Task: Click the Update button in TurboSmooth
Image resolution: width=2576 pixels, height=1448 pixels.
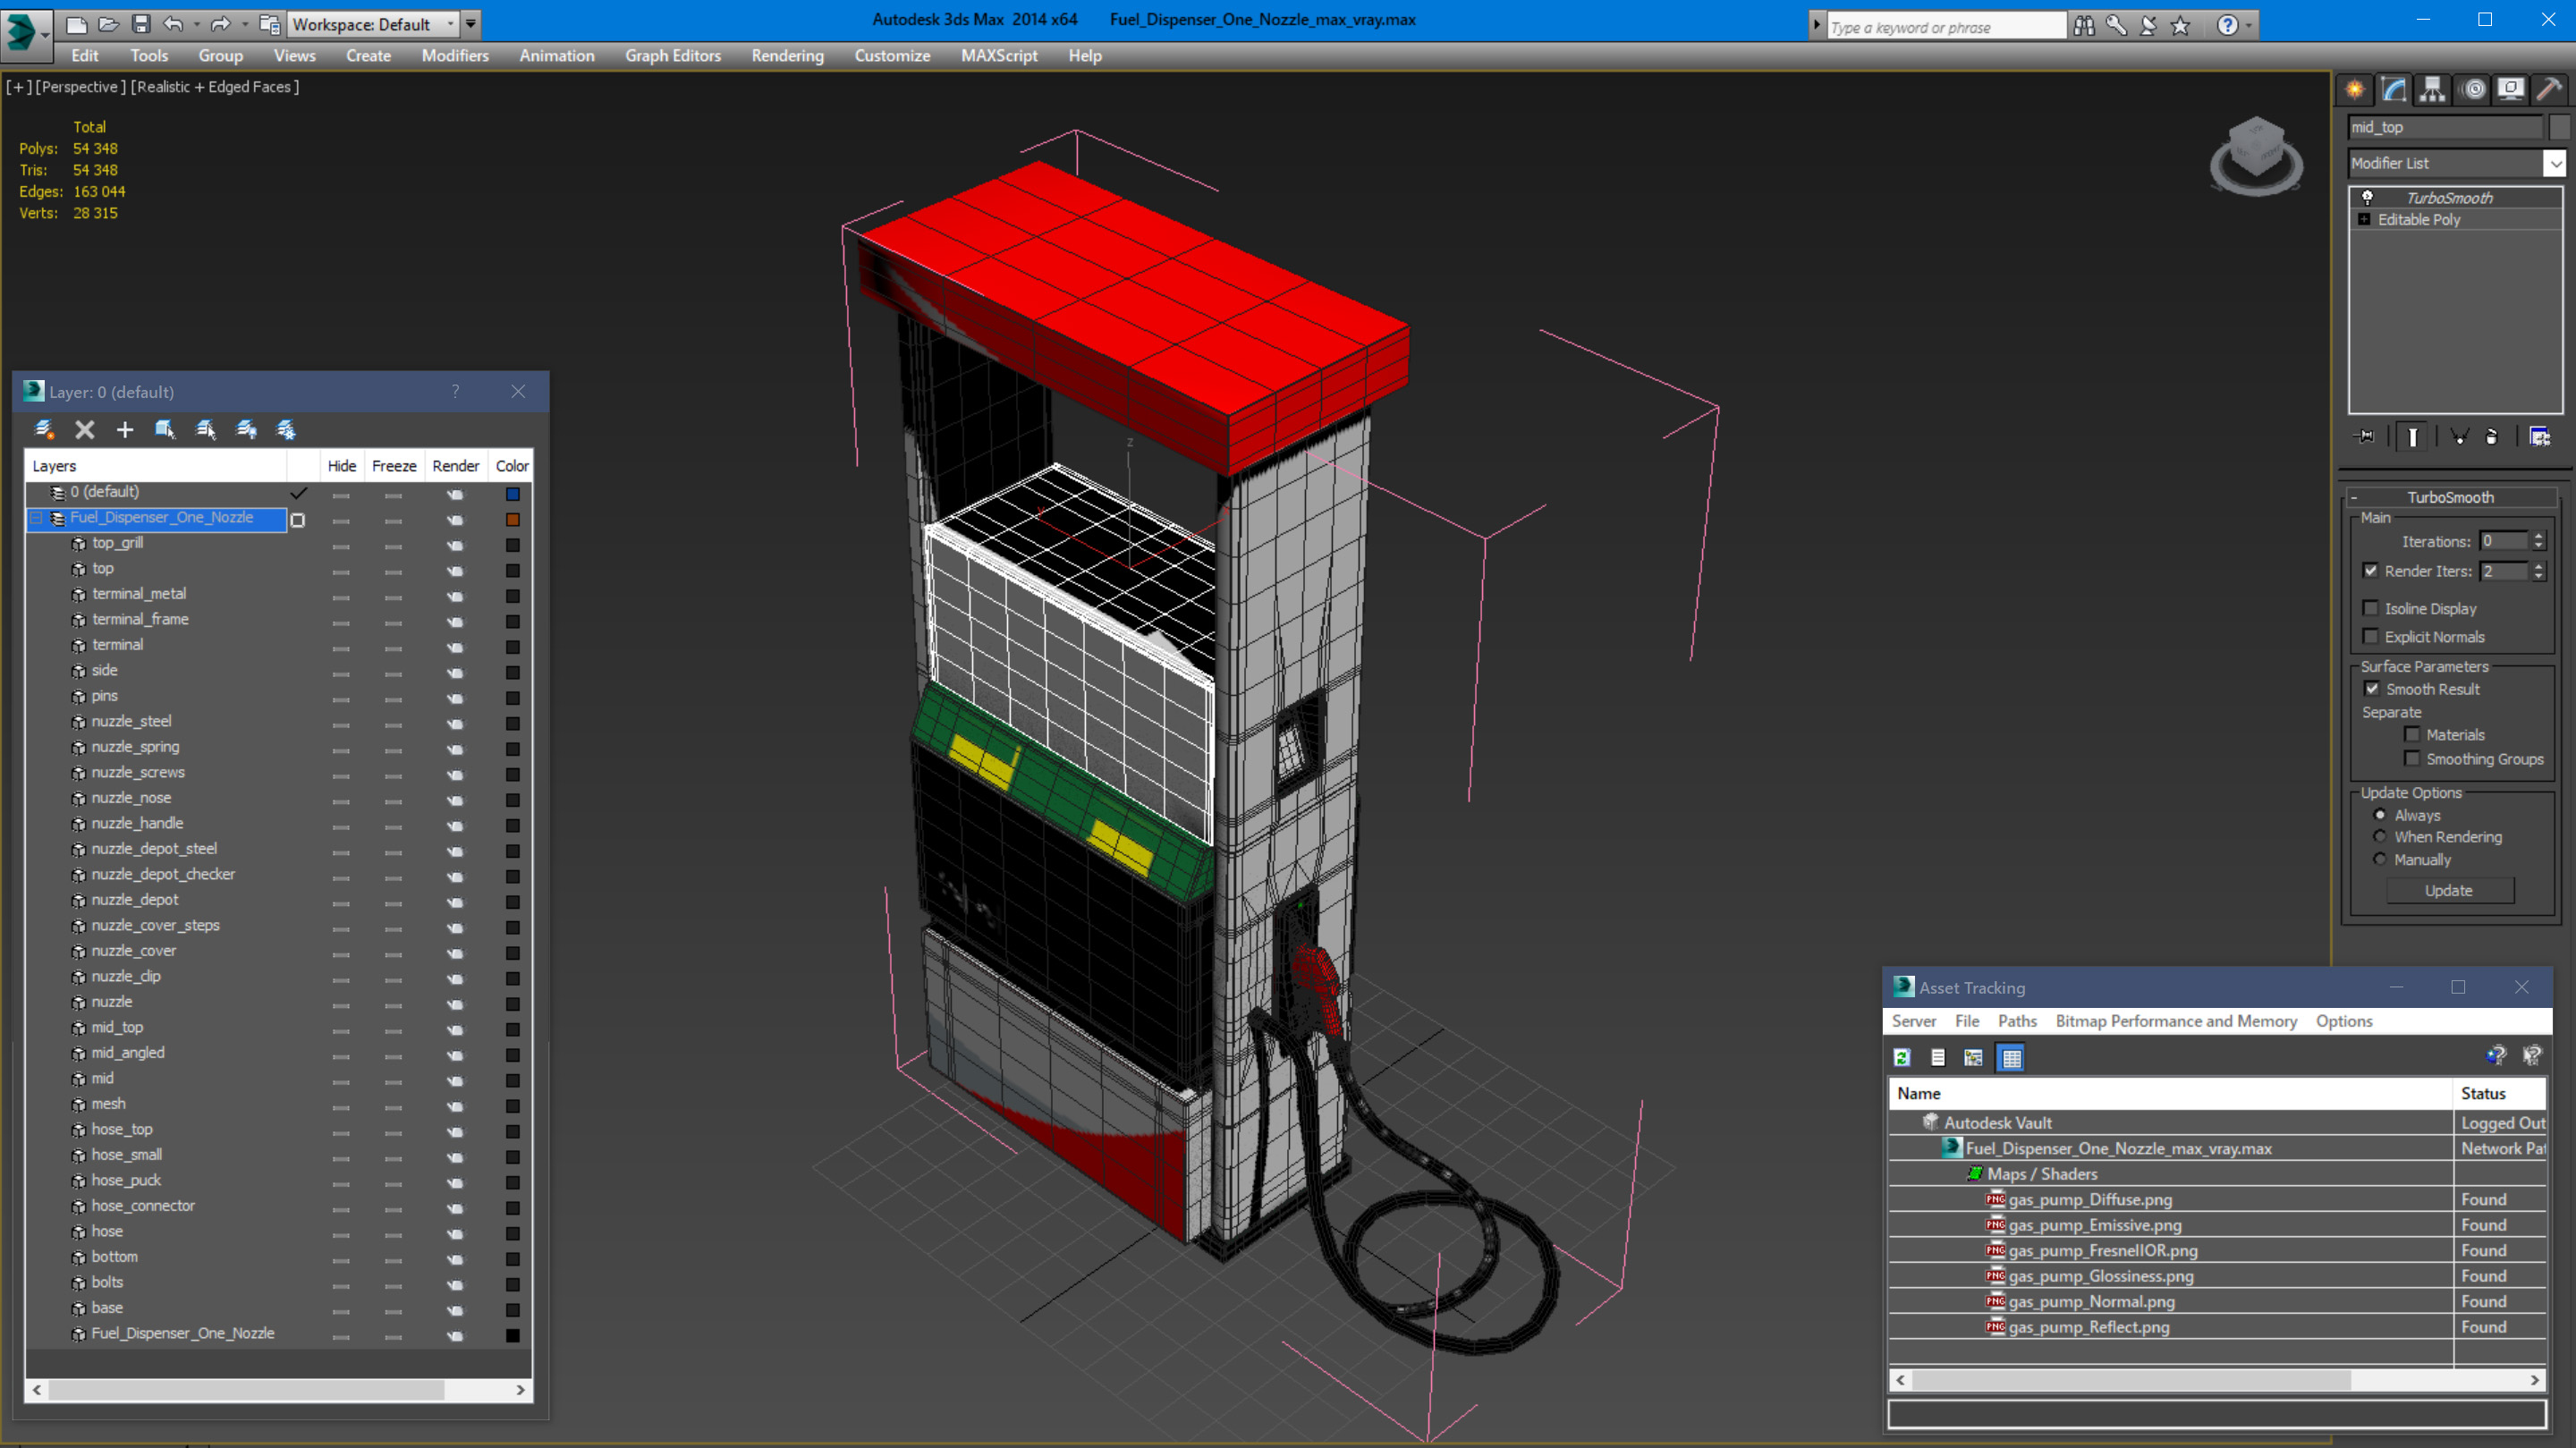Action: point(2449,890)
